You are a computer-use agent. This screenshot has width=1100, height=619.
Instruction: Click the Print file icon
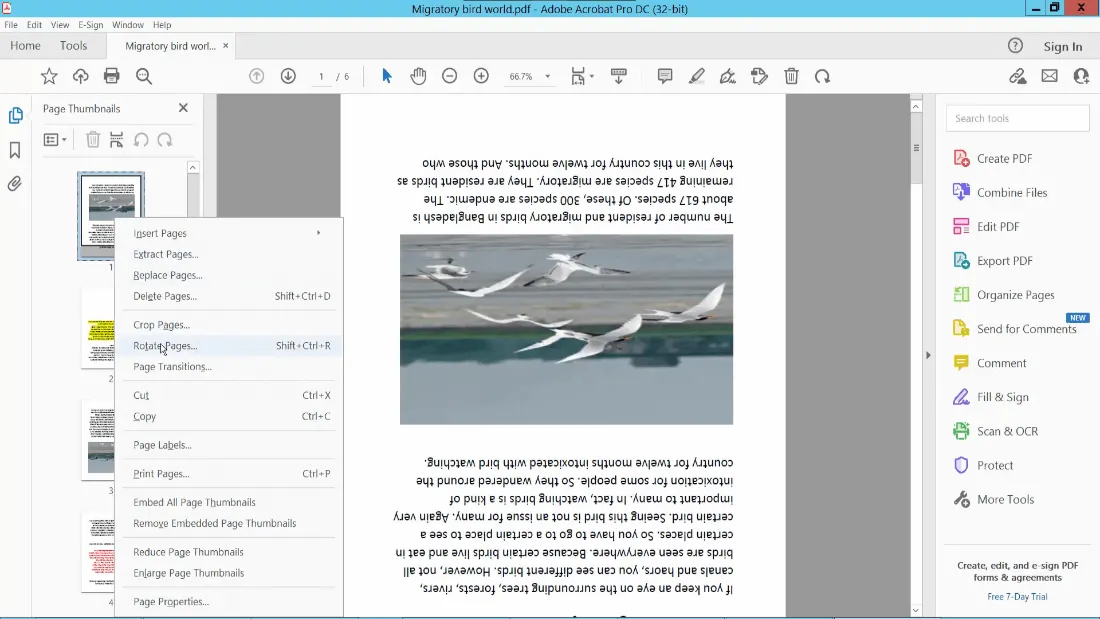[112, 76]
